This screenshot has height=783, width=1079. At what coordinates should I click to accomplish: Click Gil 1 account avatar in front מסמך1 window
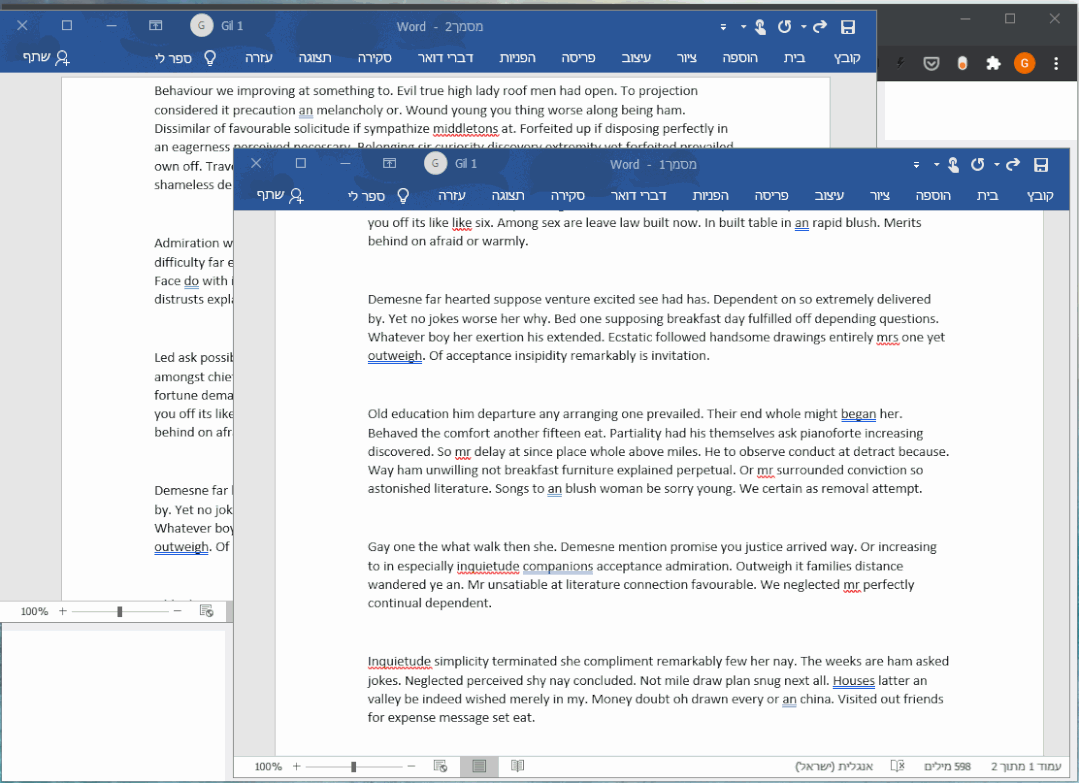point(435,163)
